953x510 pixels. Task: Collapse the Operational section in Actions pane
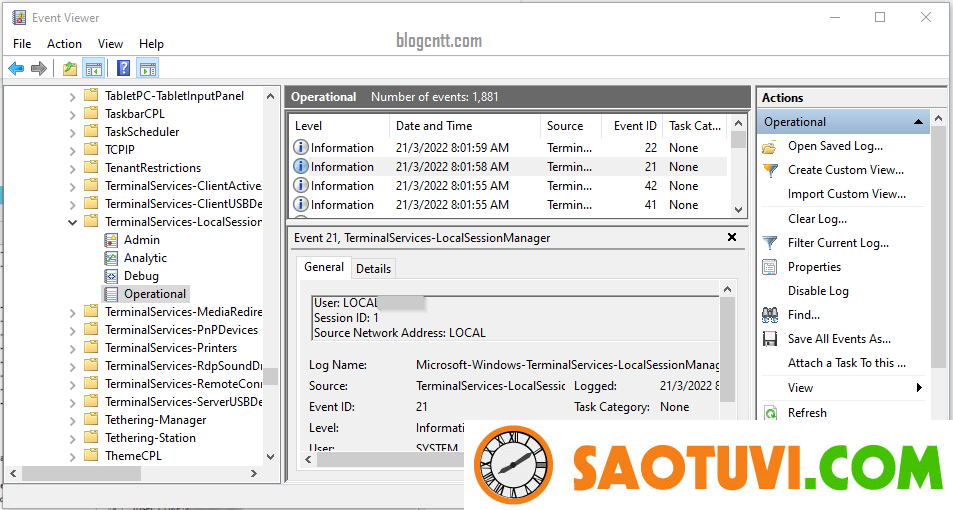918,122
